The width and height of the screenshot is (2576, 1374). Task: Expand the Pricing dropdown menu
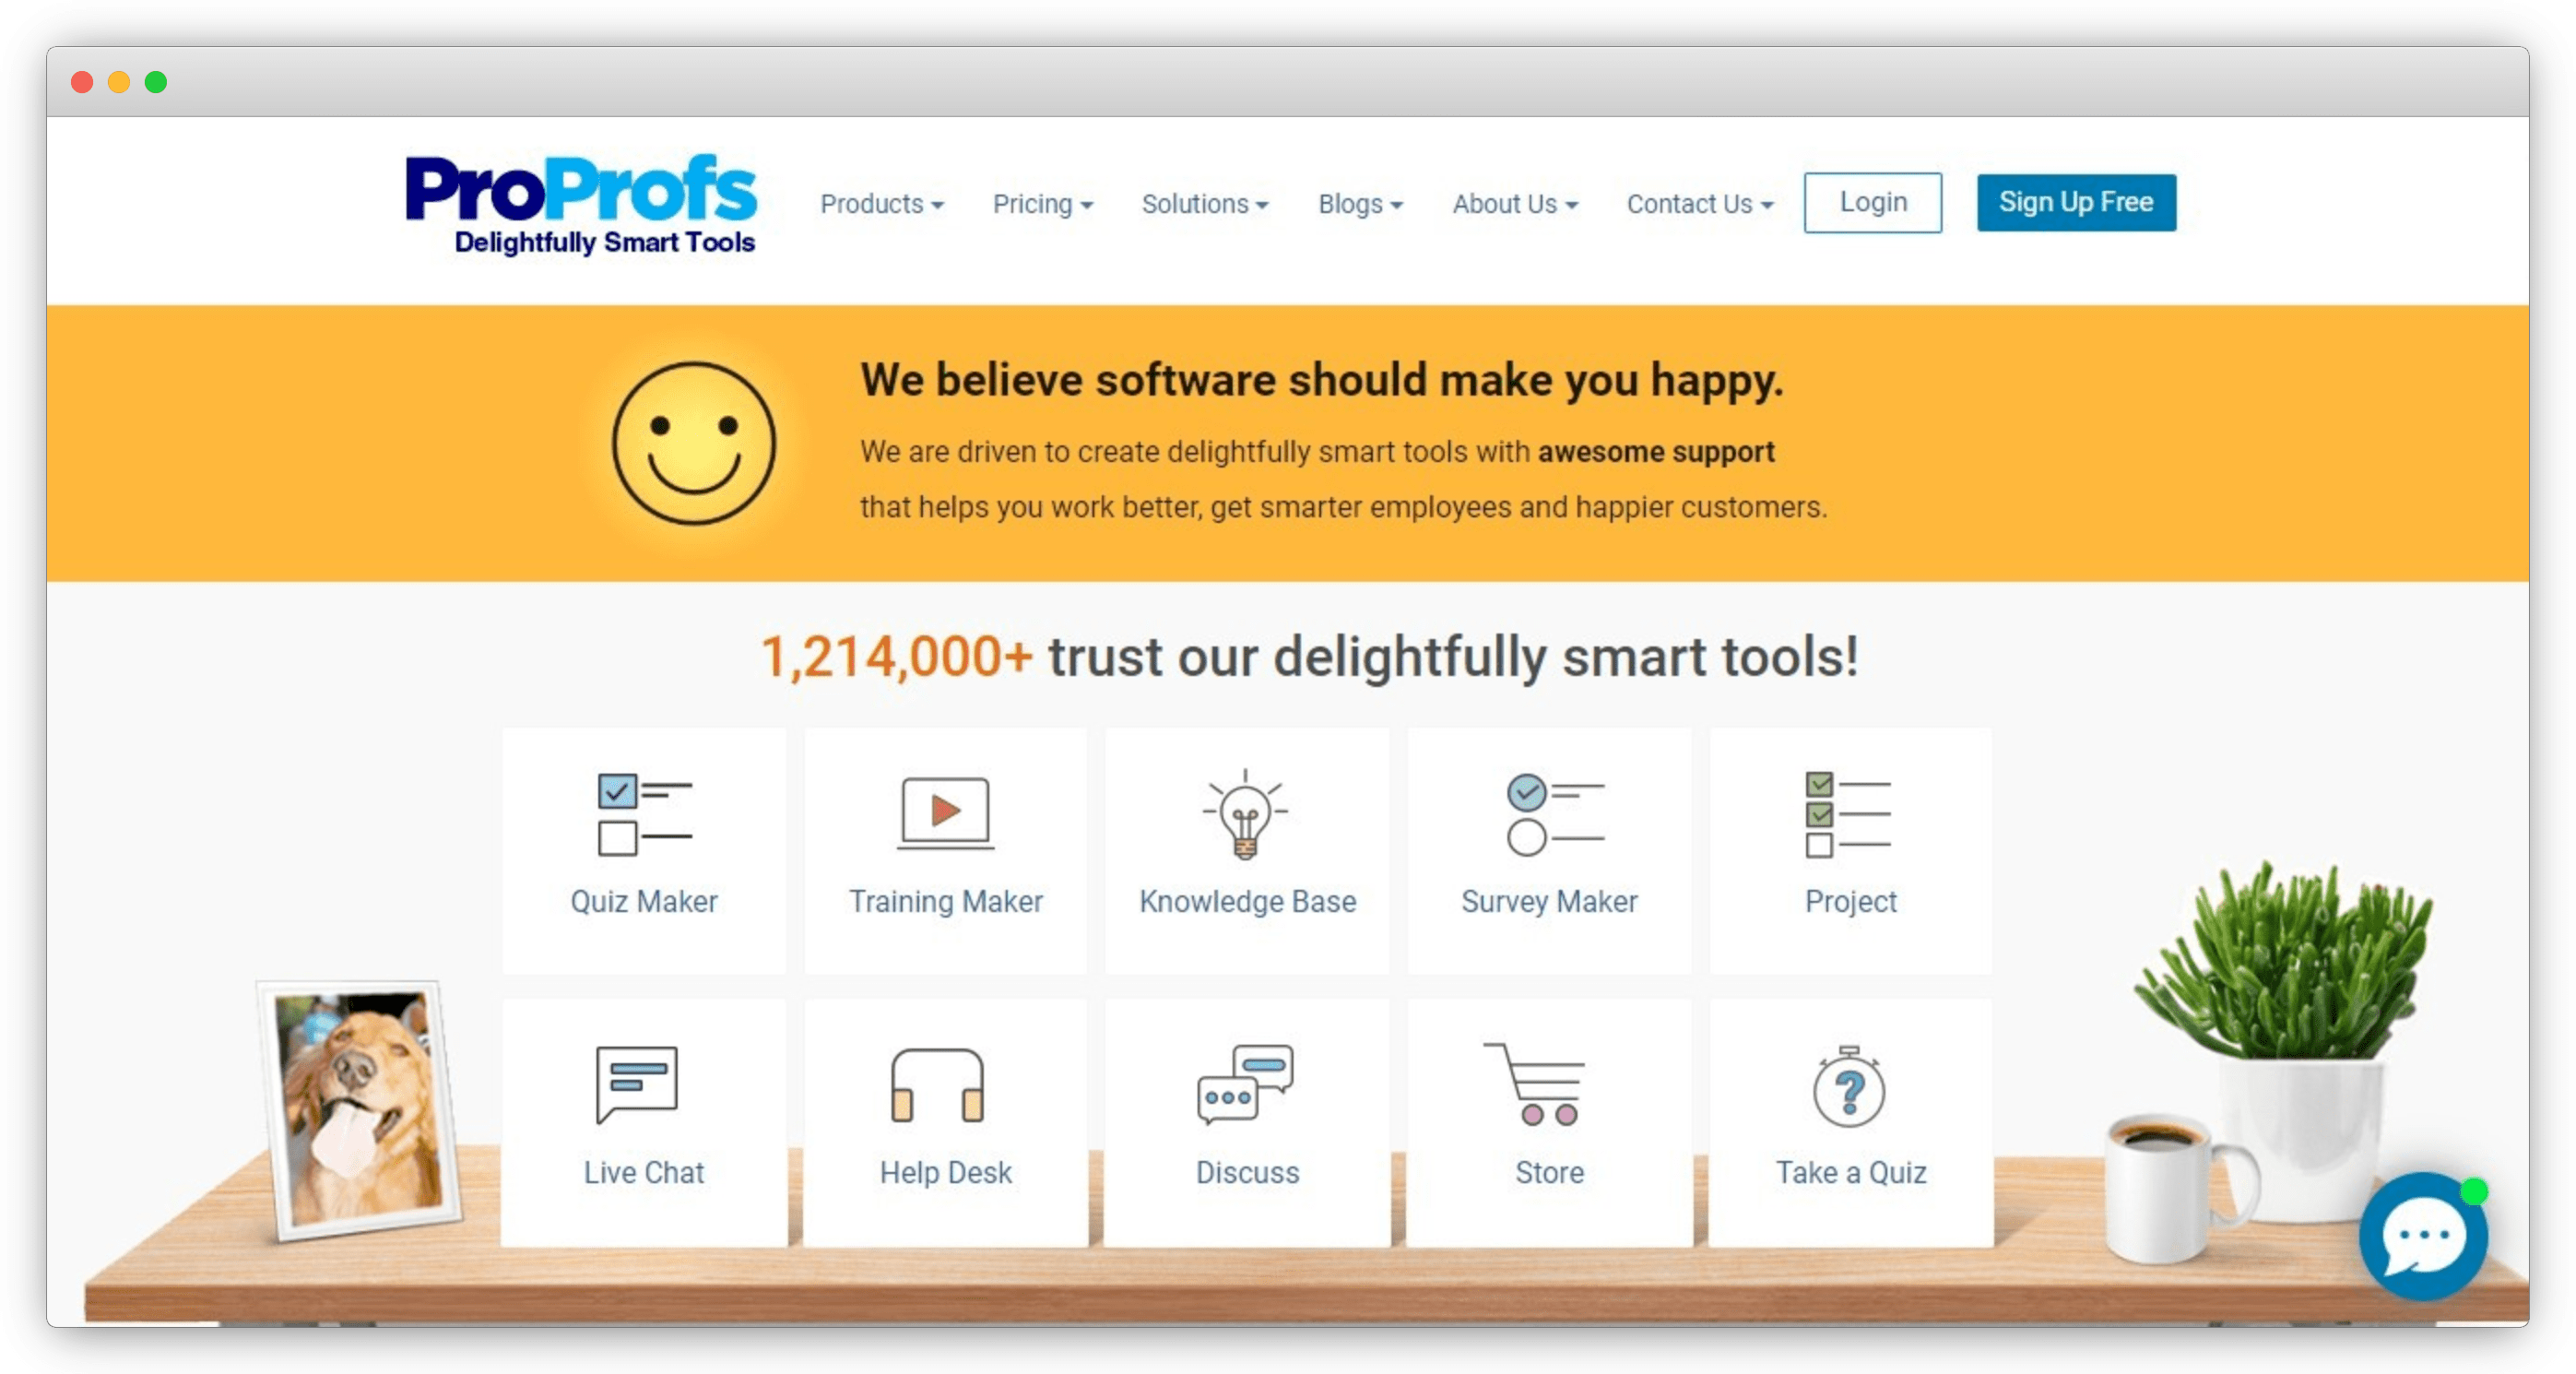(x=1042, y=204)
